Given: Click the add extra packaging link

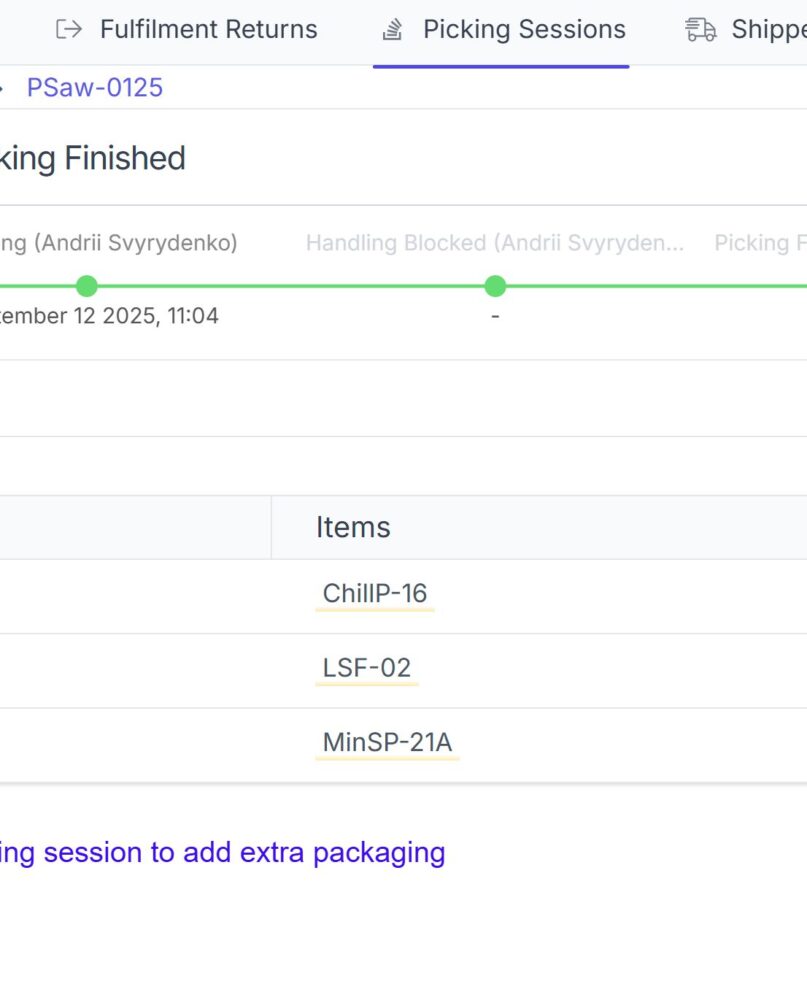Looking at the screenshot, I should (x=220, y=852).
